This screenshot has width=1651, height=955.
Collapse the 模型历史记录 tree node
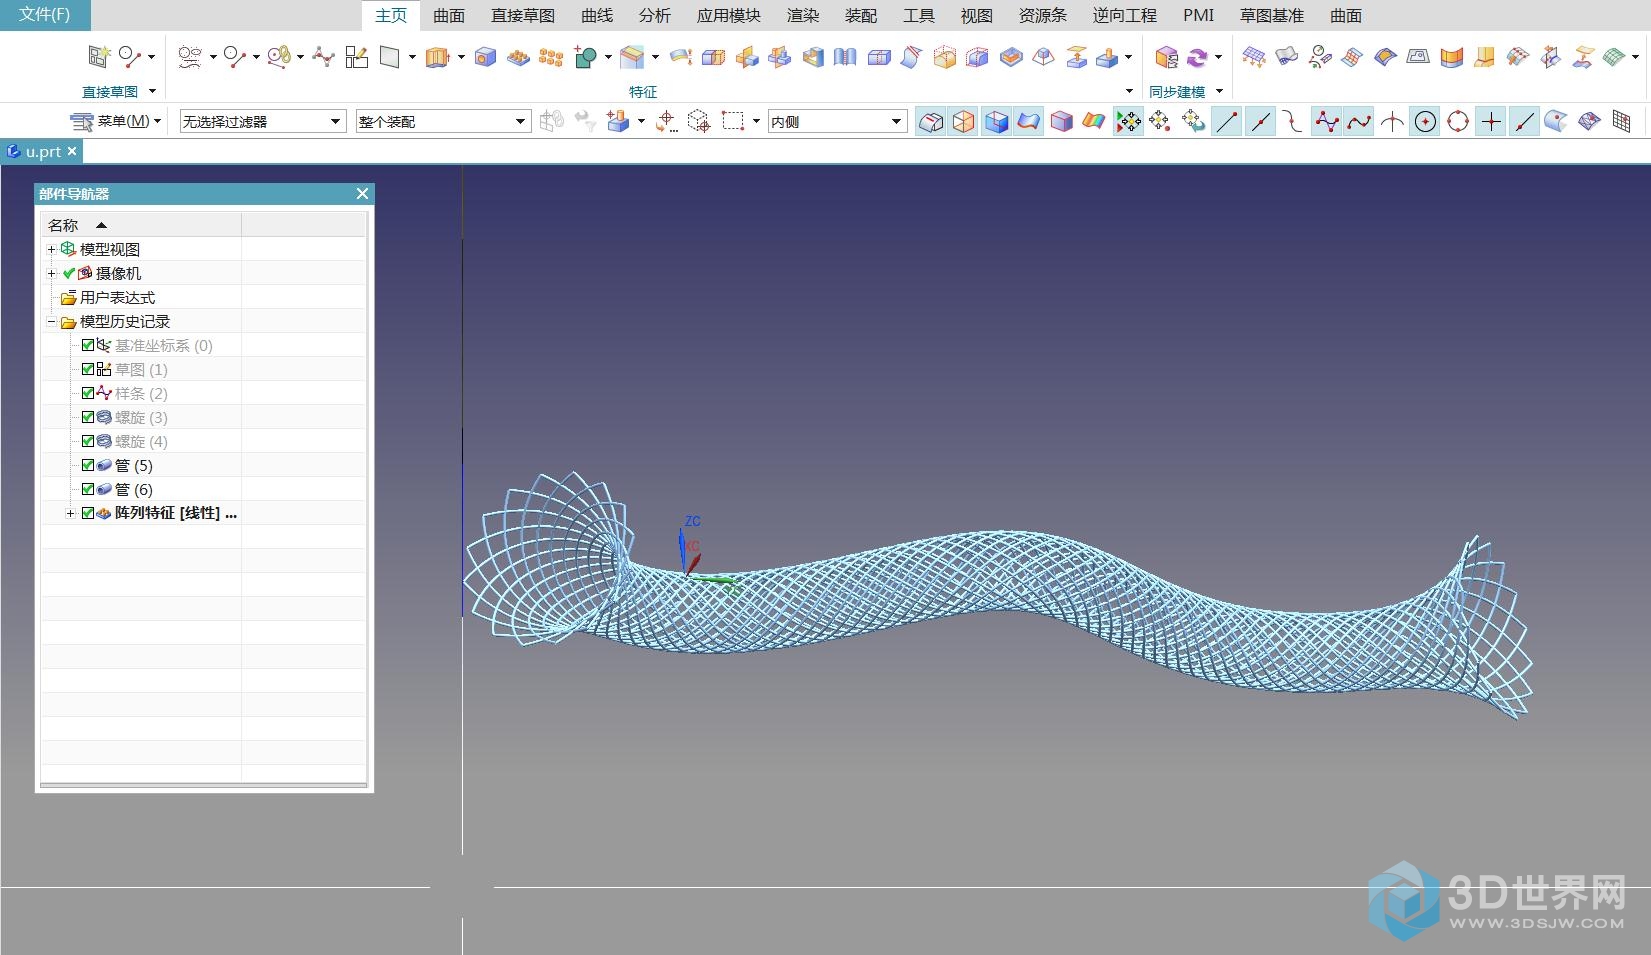[52, 322]
